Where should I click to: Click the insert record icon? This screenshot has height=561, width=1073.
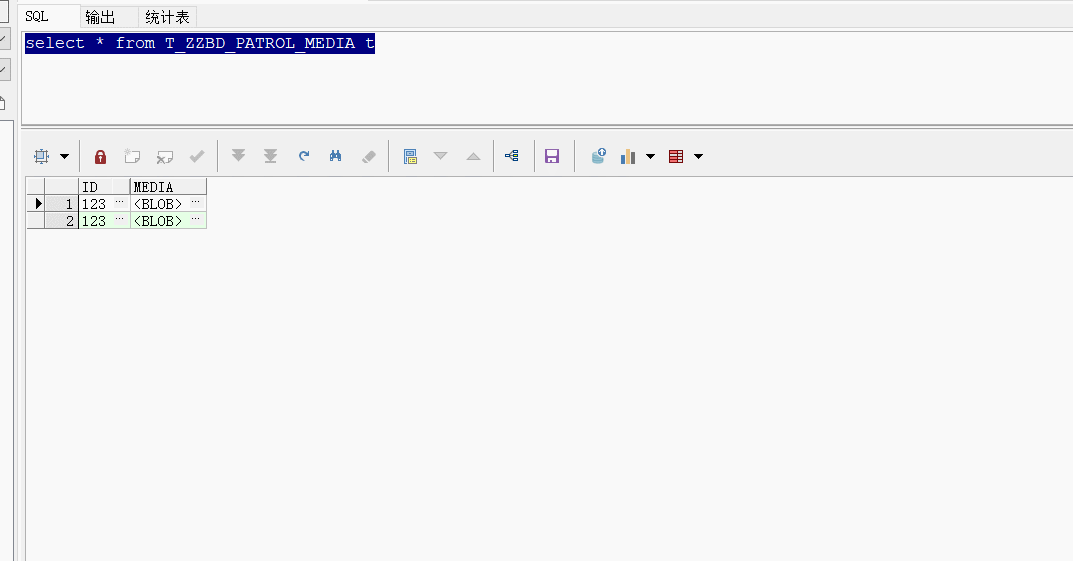click(132, 157)
